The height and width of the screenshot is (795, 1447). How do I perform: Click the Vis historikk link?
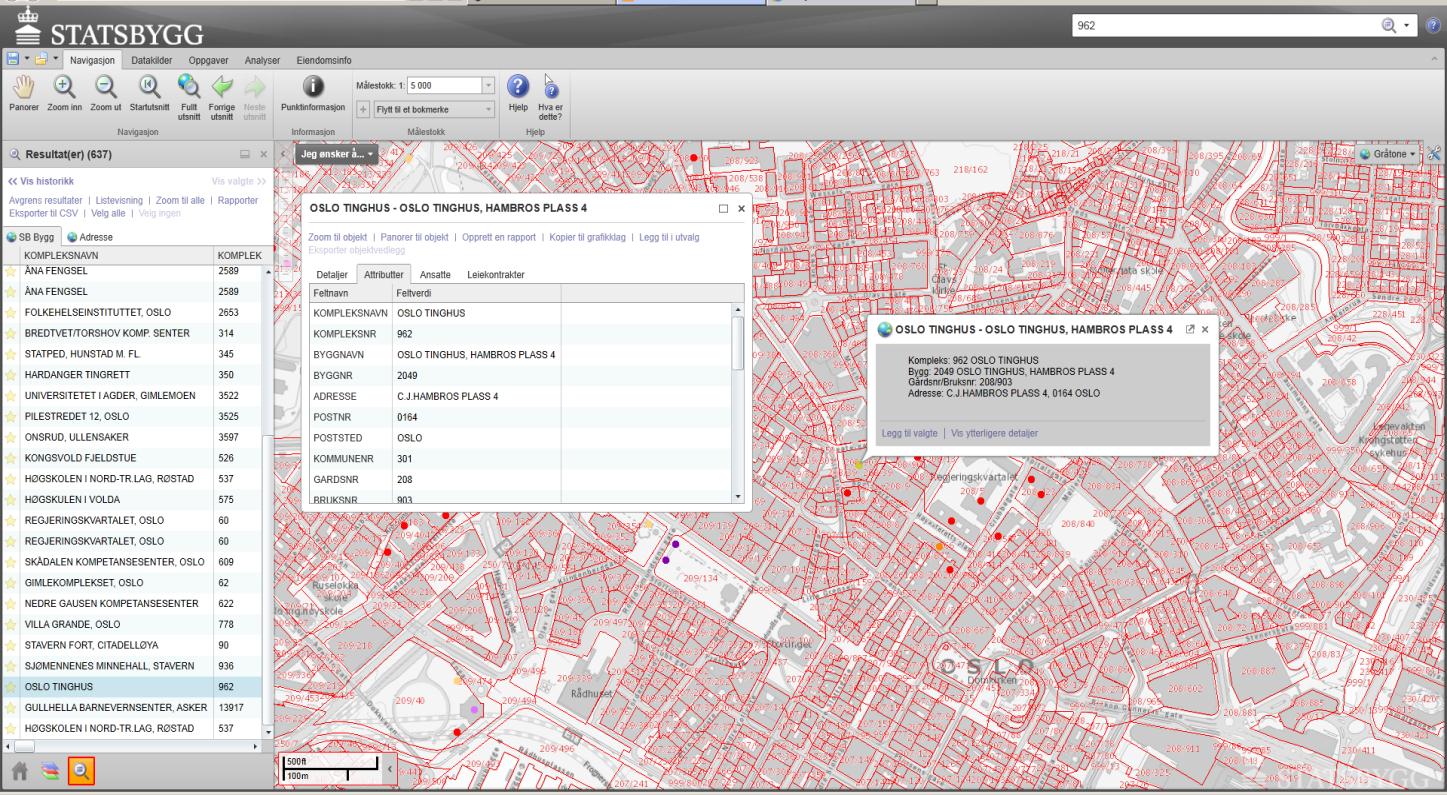pos(41,181)
